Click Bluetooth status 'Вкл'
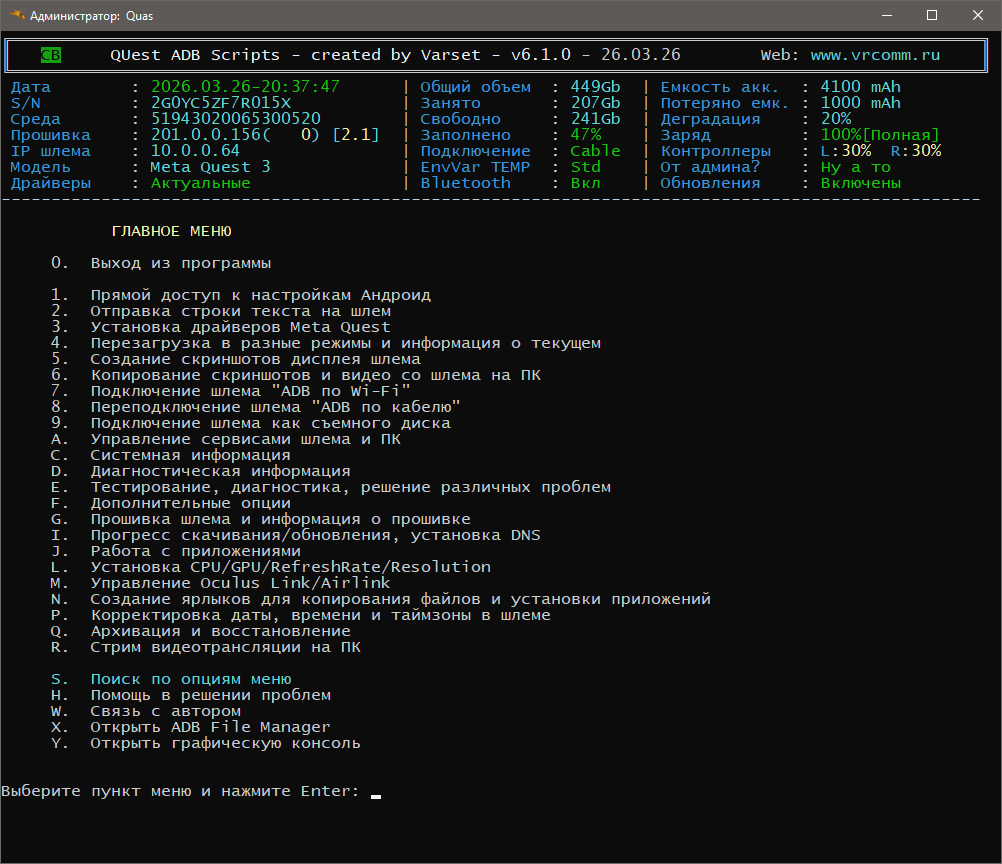 585,183
